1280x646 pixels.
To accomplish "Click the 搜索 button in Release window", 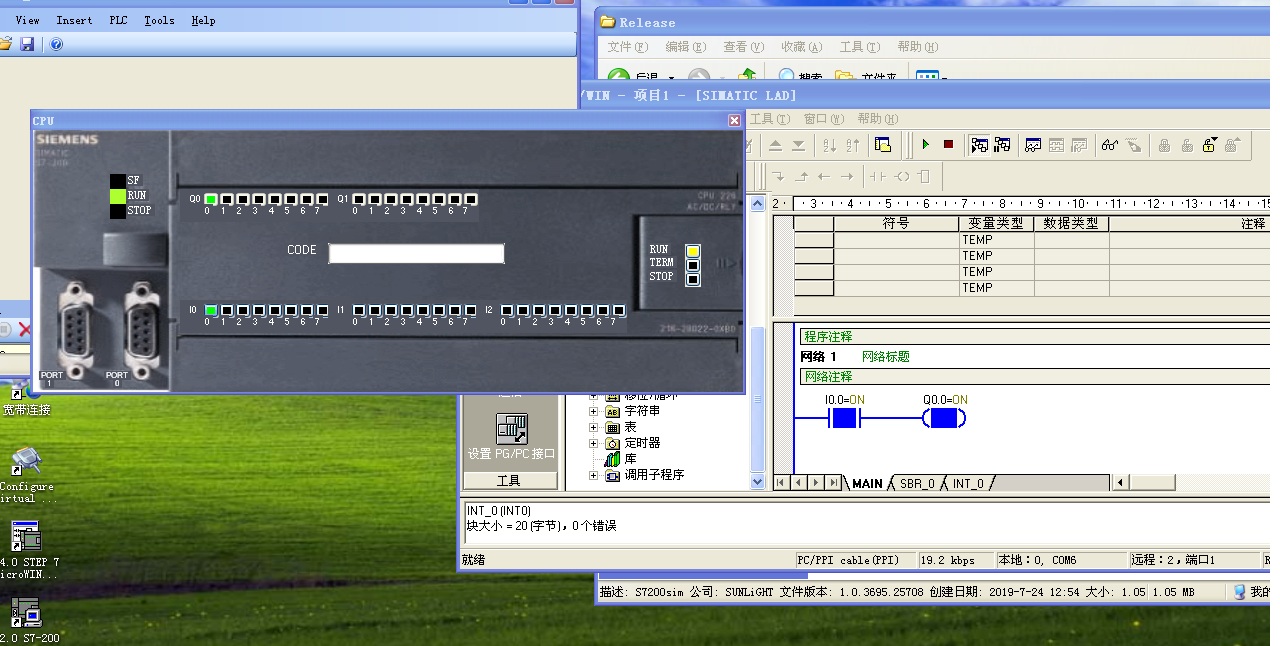I will pyautogui.click(x=800, y=77).
